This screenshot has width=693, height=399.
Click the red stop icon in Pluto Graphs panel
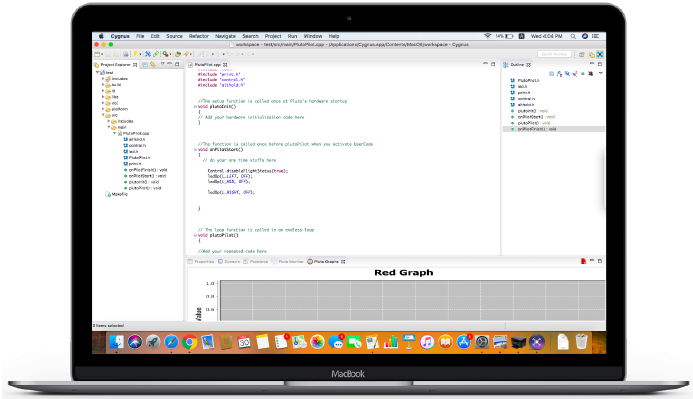[583, 261]
